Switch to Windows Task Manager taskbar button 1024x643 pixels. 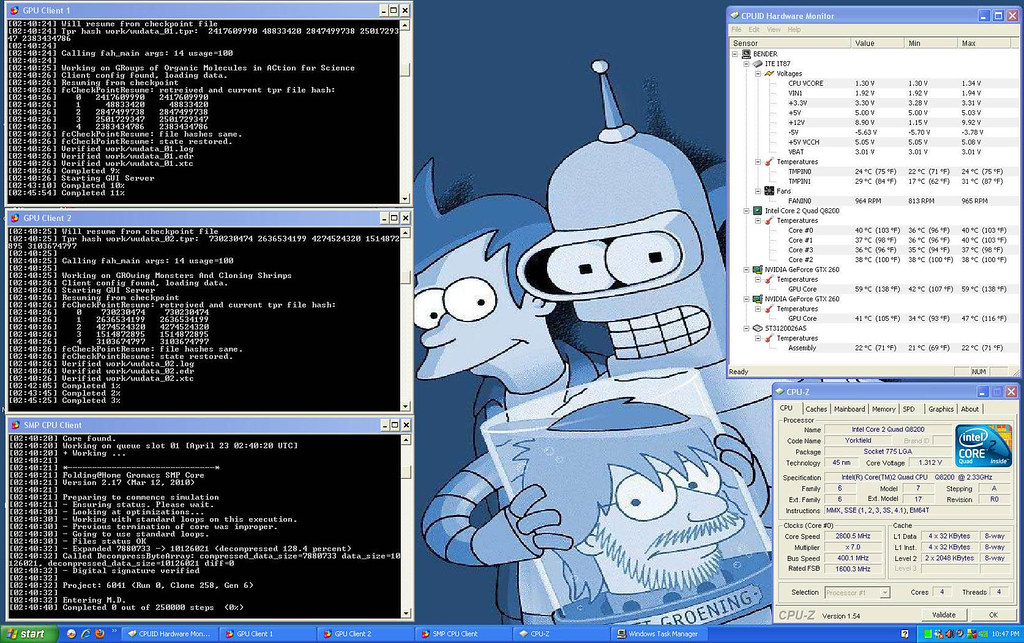tap(660, 634)
